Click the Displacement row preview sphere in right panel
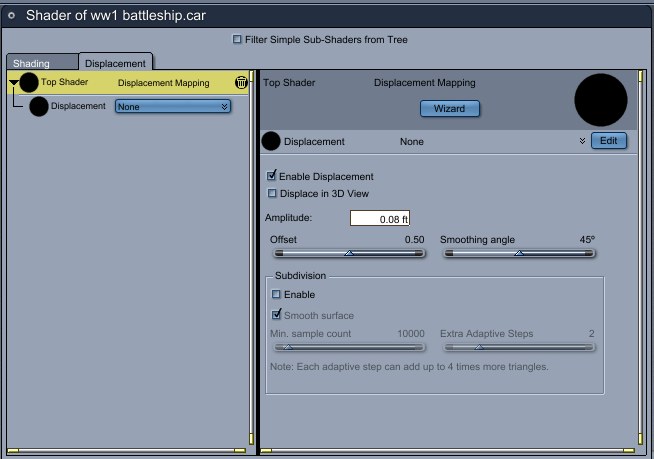The height and width of the screenshot is (459, 654). click(271, 141)
